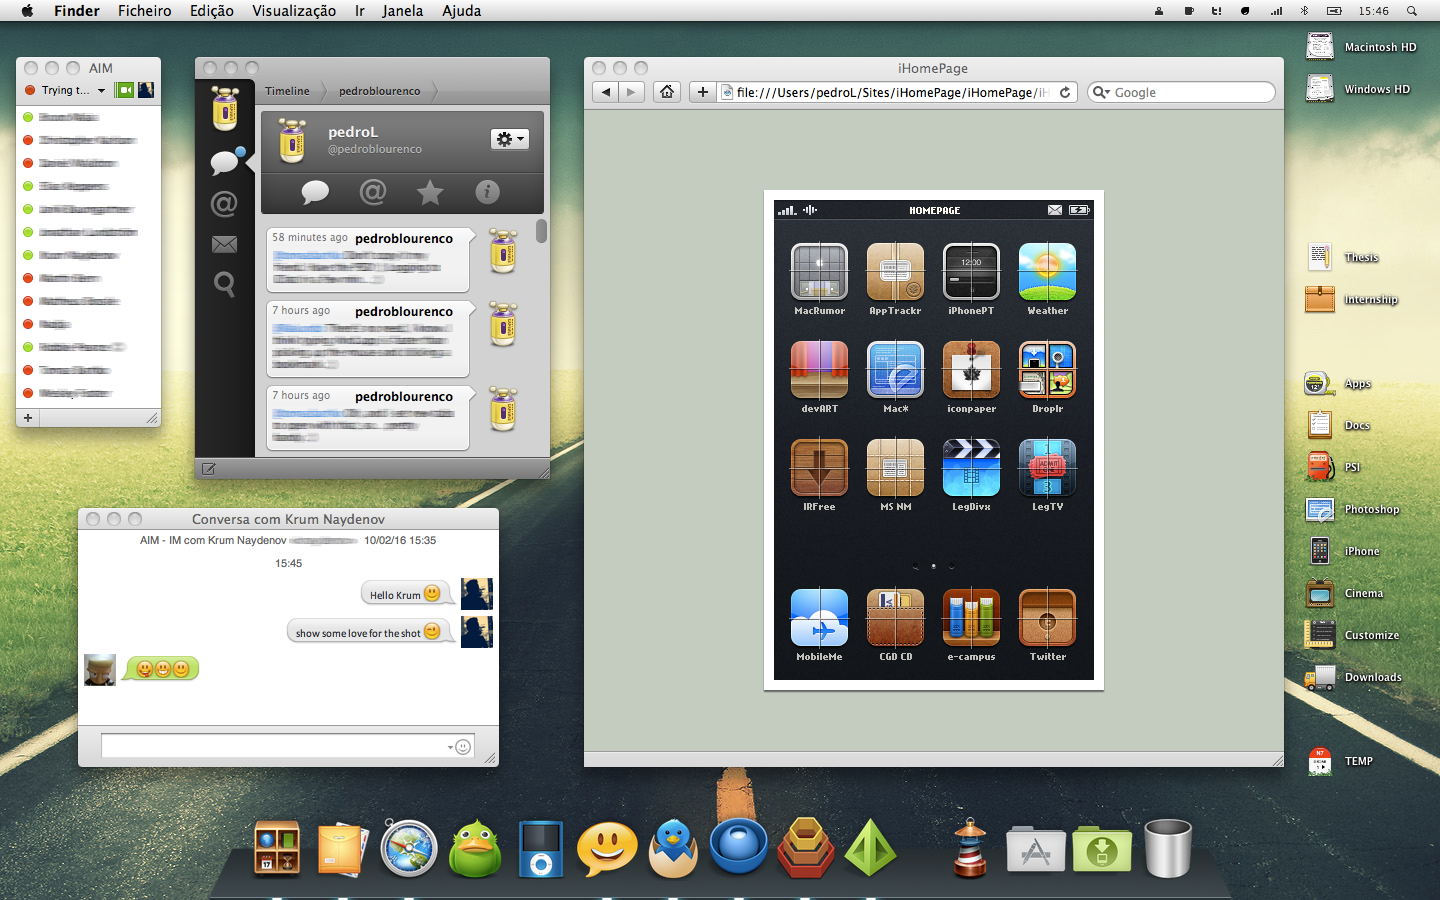Open the Droplr icon in iHomePage

1047,370
